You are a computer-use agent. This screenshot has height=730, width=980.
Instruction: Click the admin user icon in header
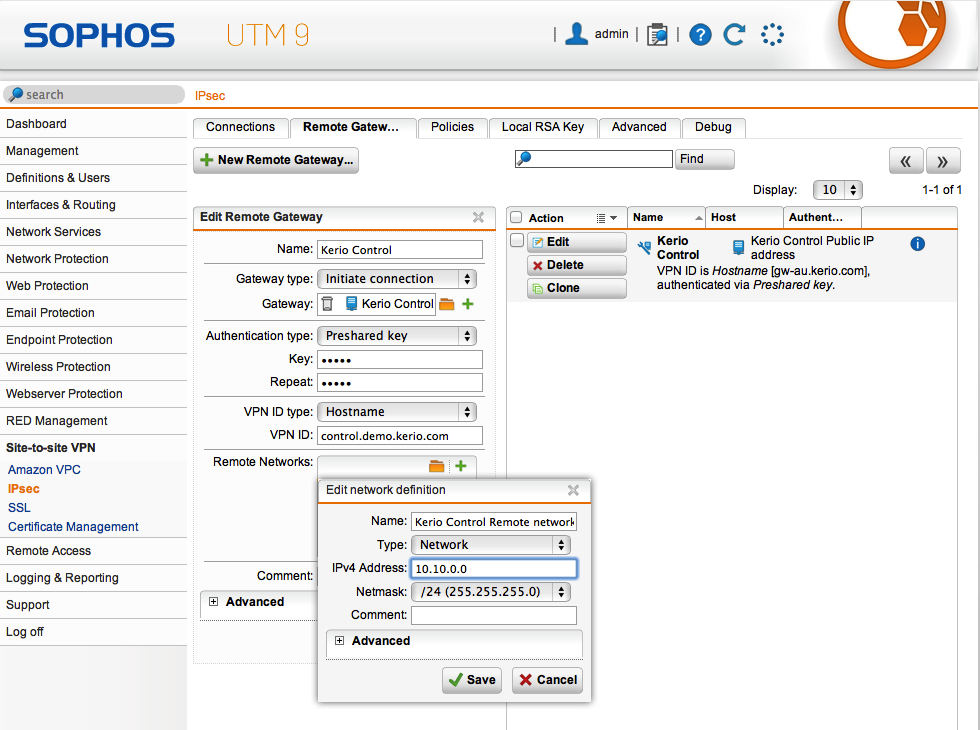pos(576,34)
